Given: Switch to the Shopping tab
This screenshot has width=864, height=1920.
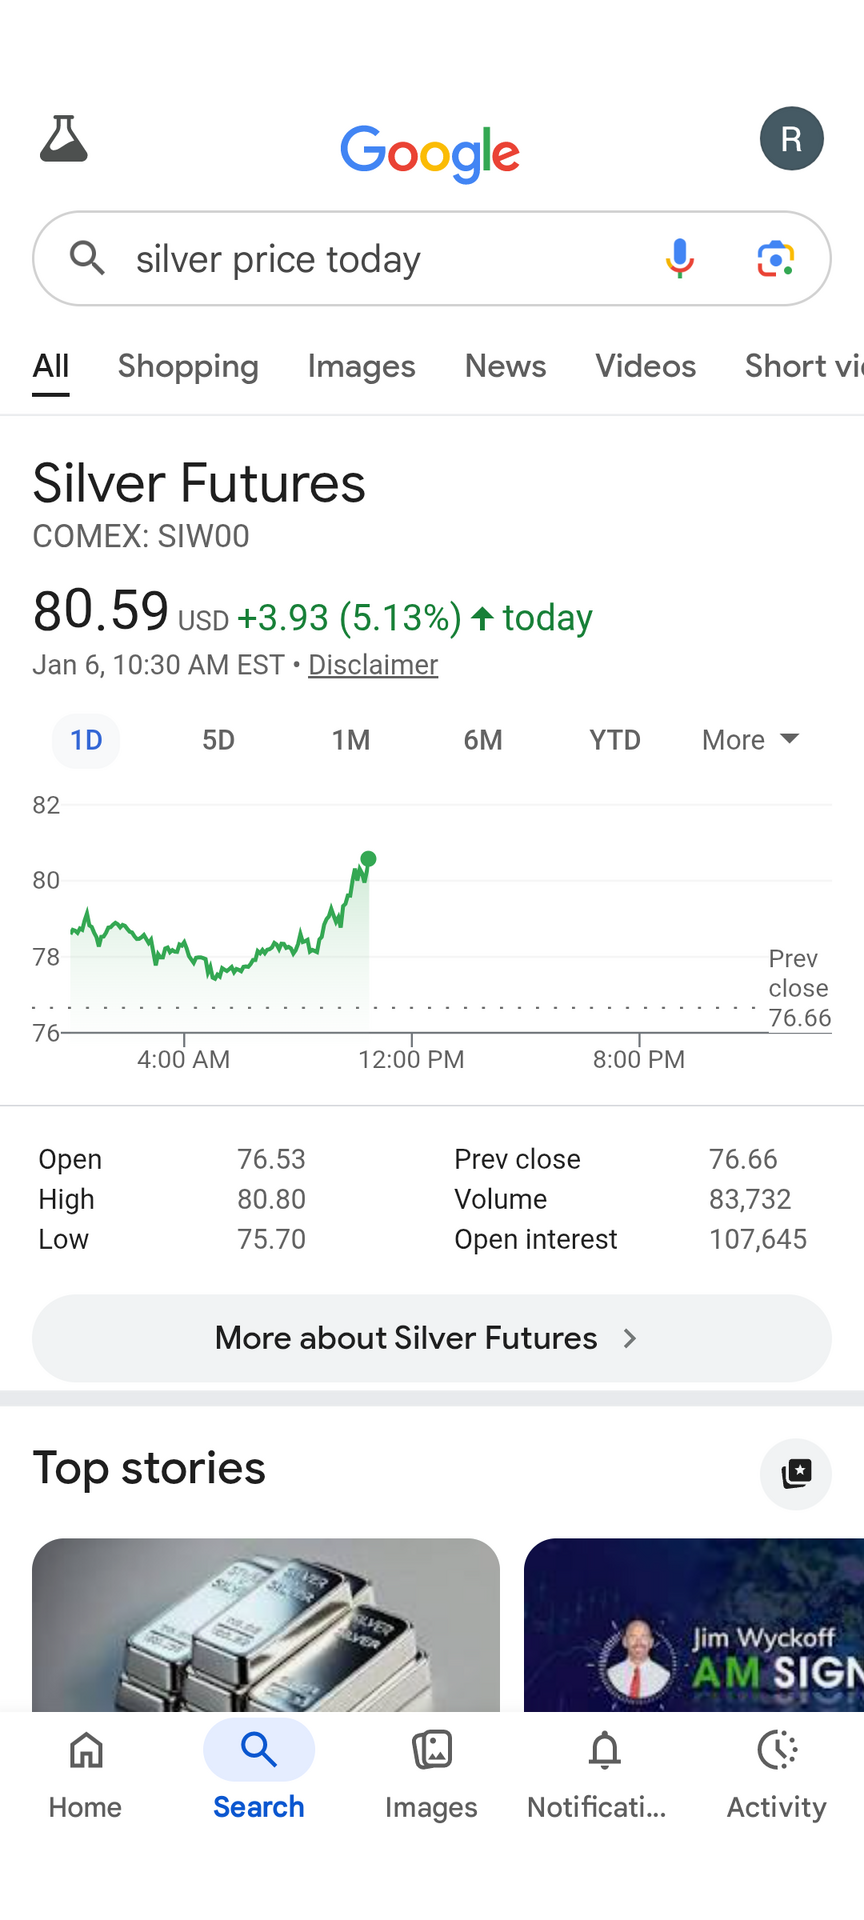Looking at the screenshot, I should click(188, 366).
